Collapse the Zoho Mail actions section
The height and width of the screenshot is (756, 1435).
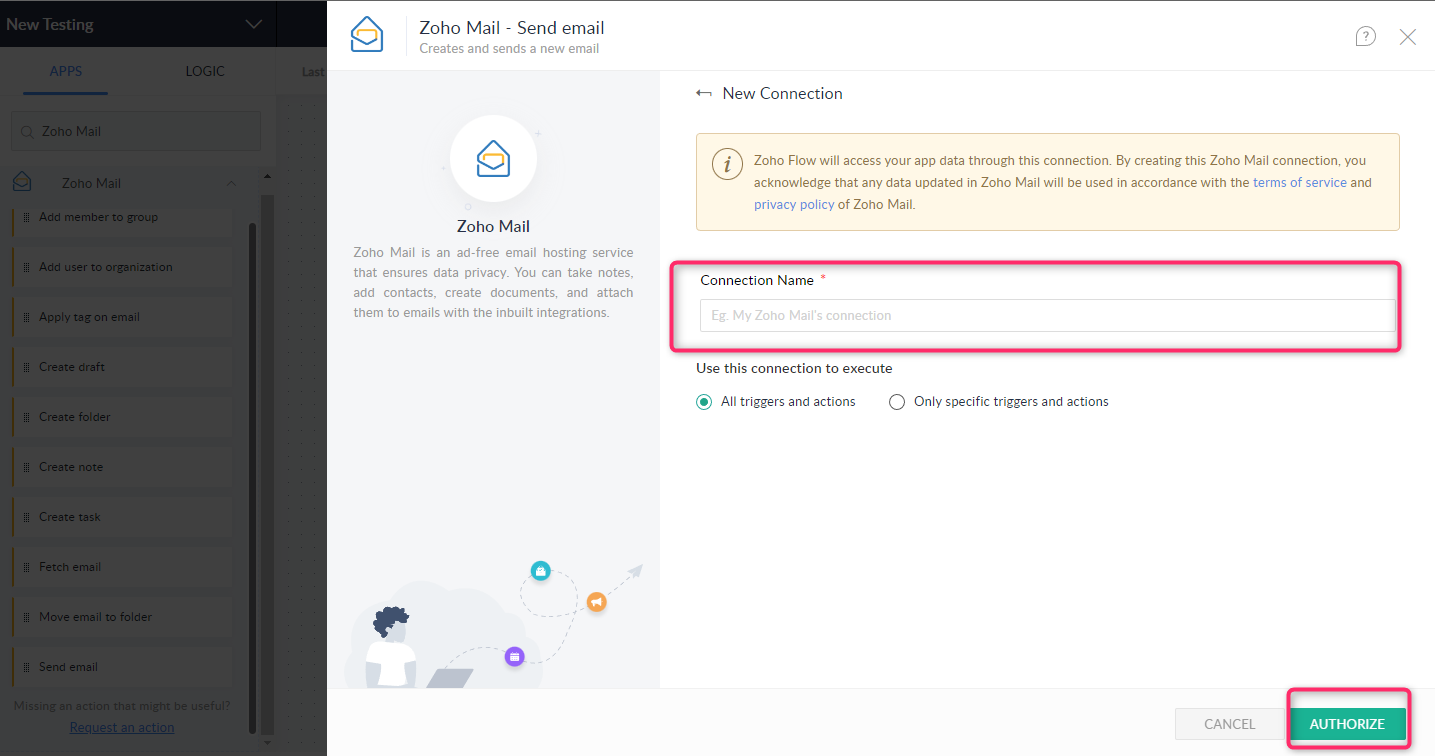[x=232, y=183]
